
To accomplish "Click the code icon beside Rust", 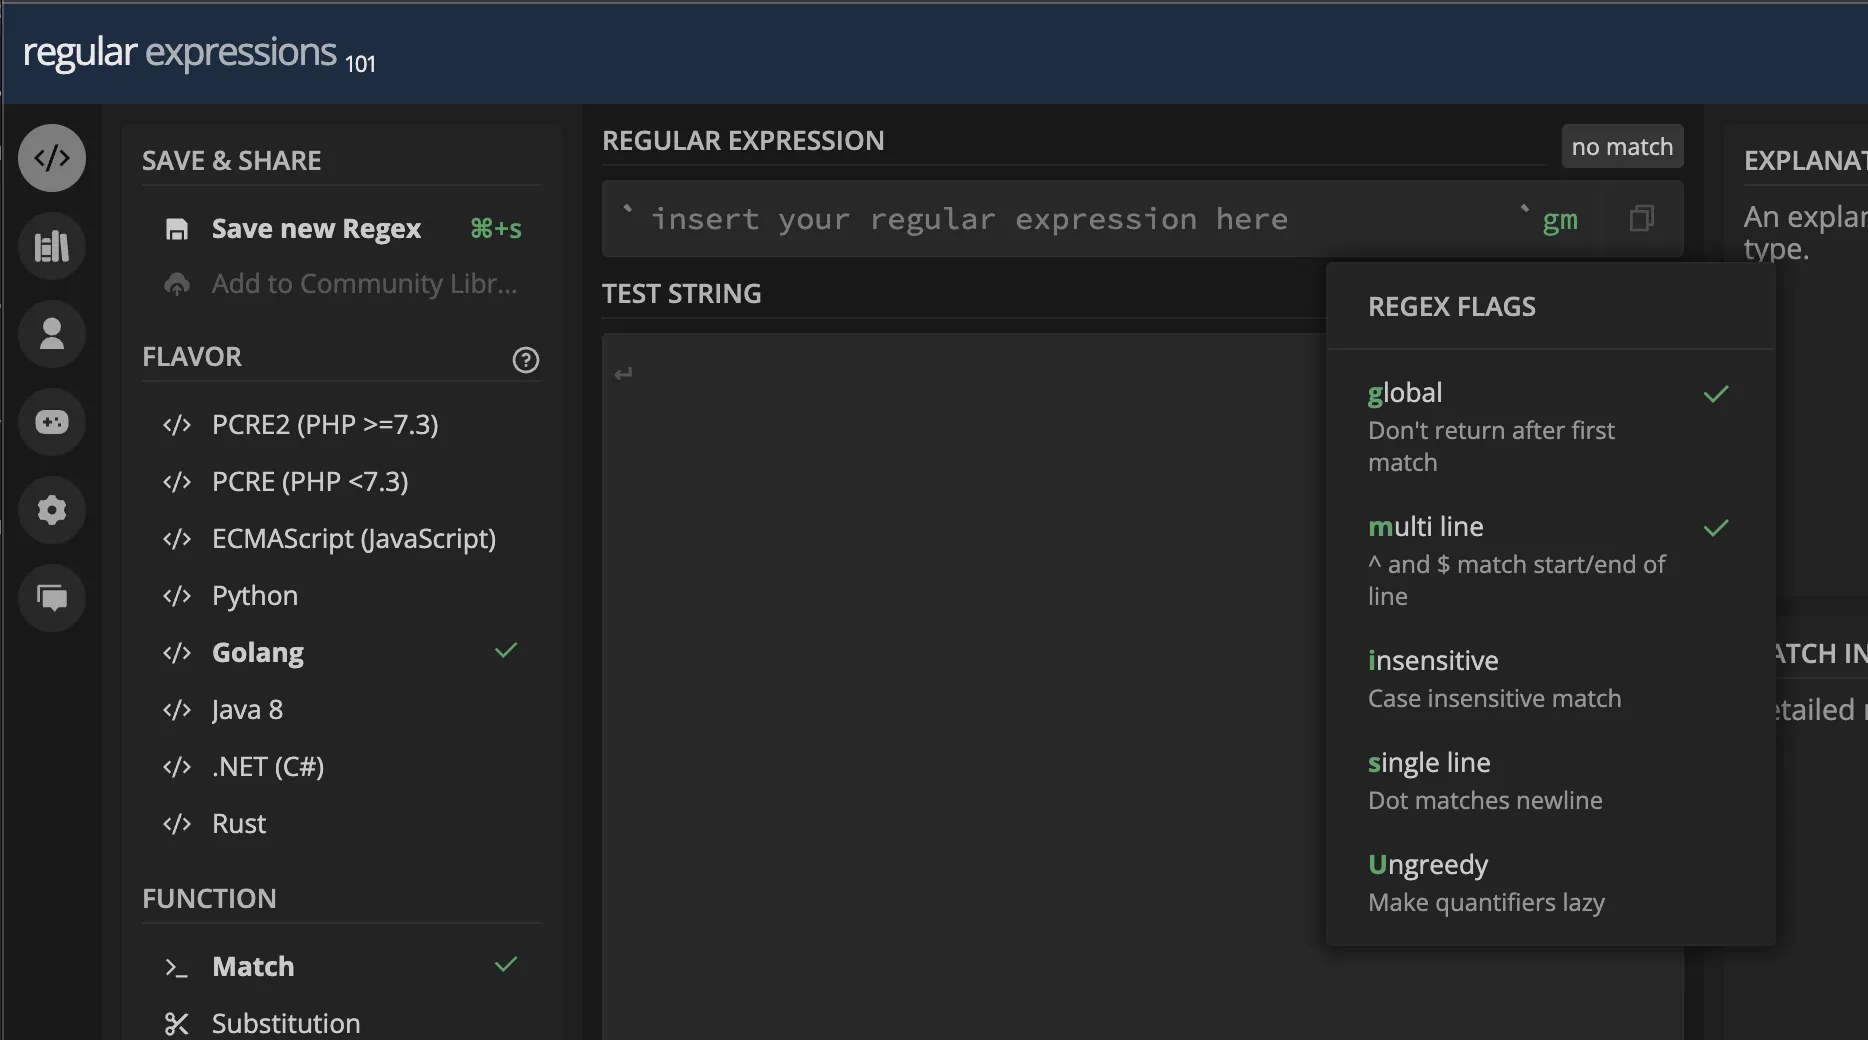I will click(177, 824).
